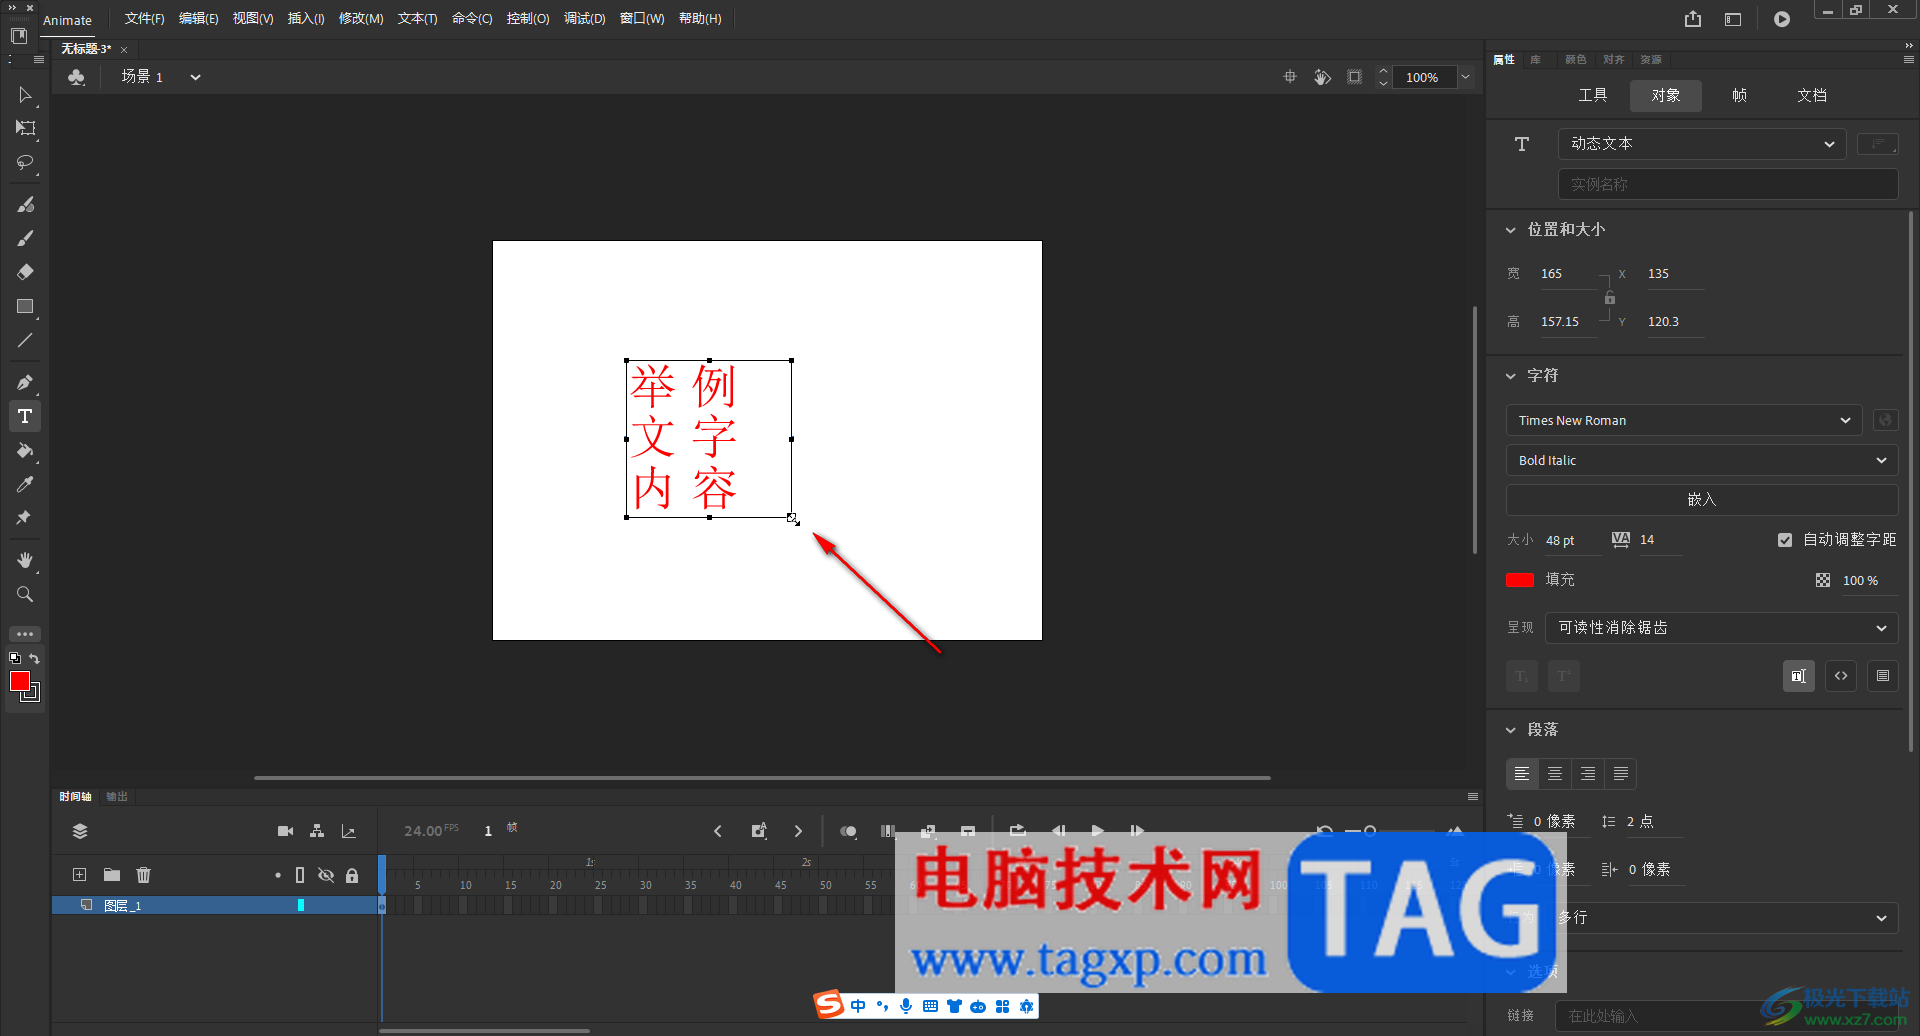
Task: Click the new folder icon in timeline
Action: [112, 875]
